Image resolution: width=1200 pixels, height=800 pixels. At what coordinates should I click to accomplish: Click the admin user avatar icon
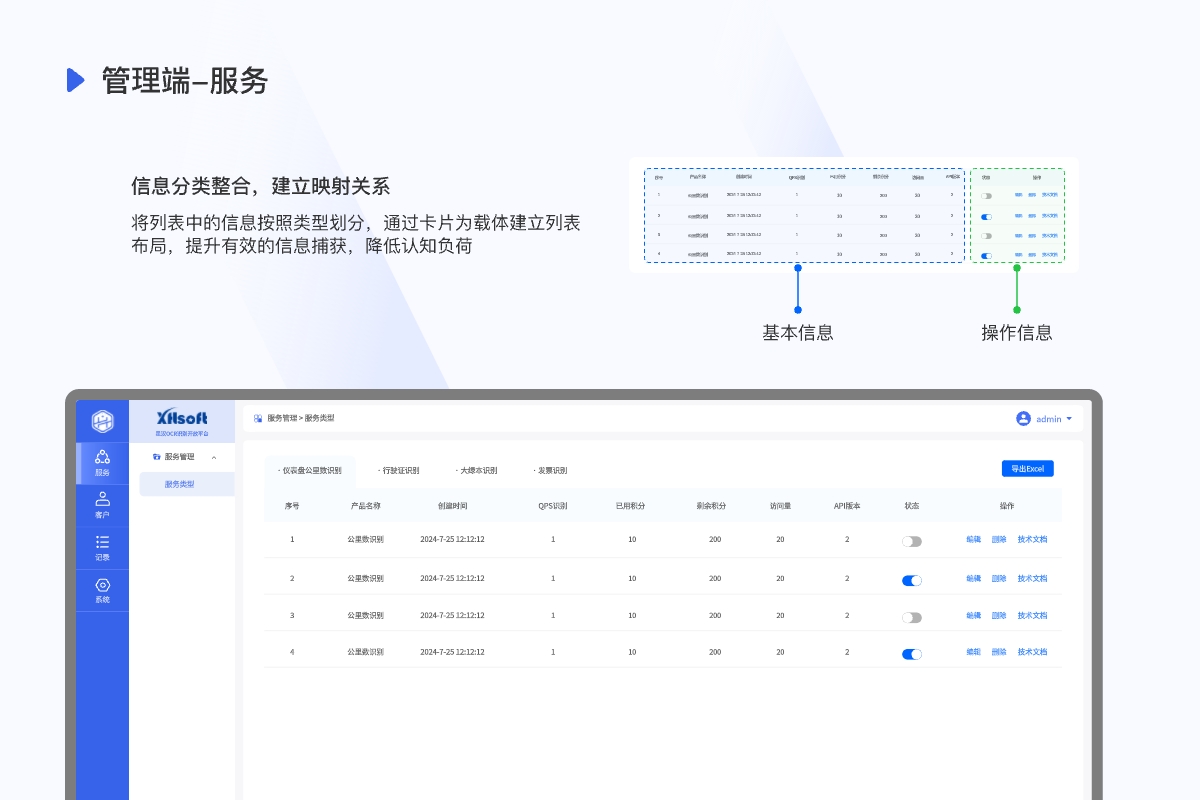pos(1023,419)
